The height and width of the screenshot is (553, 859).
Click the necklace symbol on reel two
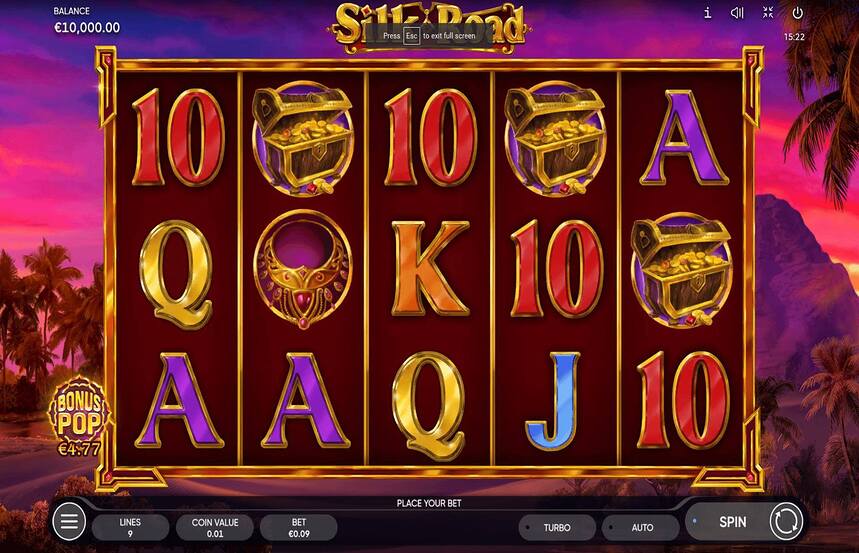pyautogui.click(x=303, y=270)
